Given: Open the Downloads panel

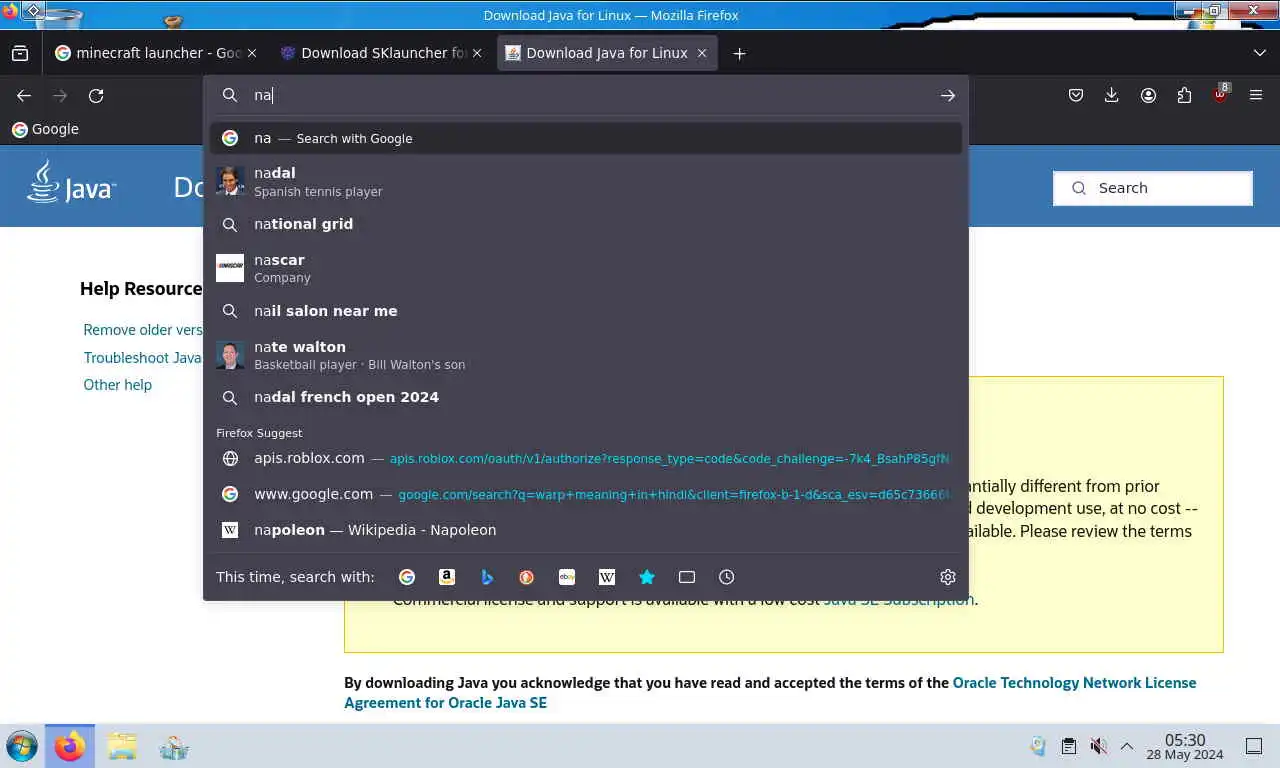Looking at the screenshot, I should (1112, 95).
